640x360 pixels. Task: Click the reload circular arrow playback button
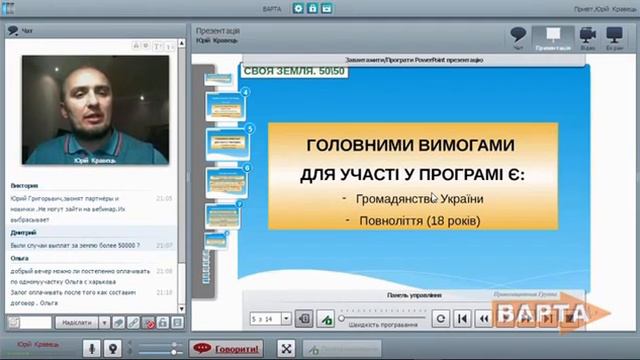pyautogui.click(x=440, y=318)
